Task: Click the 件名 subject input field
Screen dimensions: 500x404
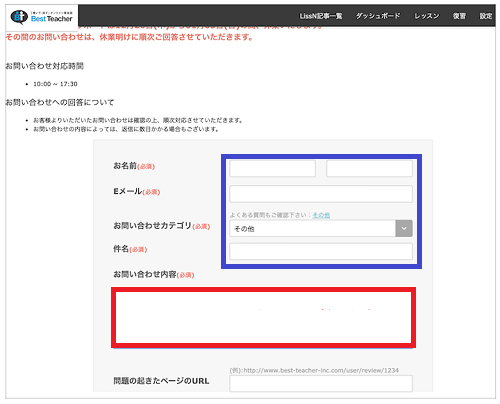Action: [321, 251]
